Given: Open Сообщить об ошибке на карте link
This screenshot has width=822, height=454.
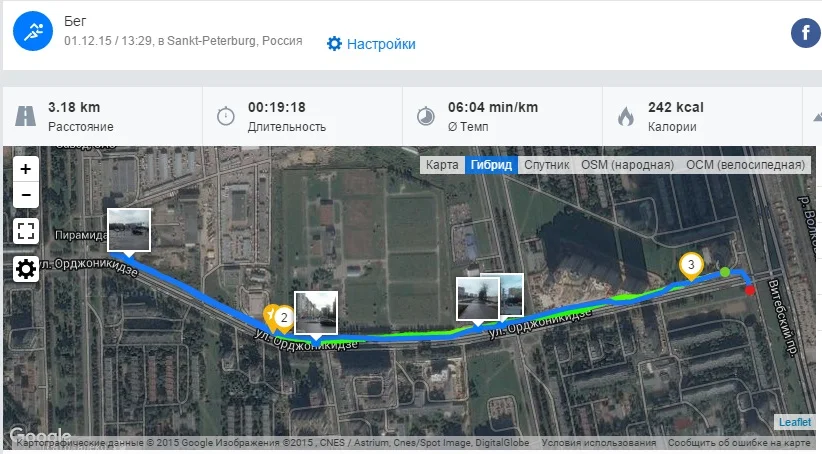Looking at the screenshot, I should (739, 442).
